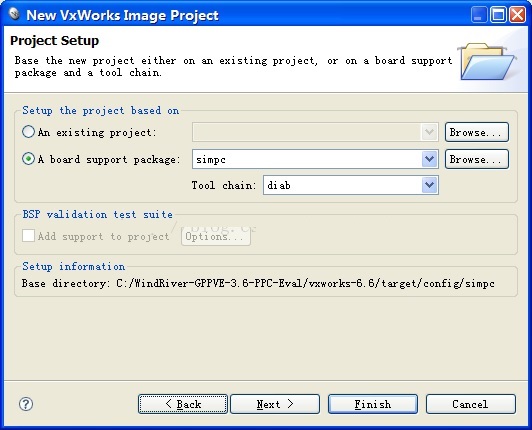Viewport: 532px width, 430px height.
Task: Click the open folder wizard image
Action: (x=487, y=61)
